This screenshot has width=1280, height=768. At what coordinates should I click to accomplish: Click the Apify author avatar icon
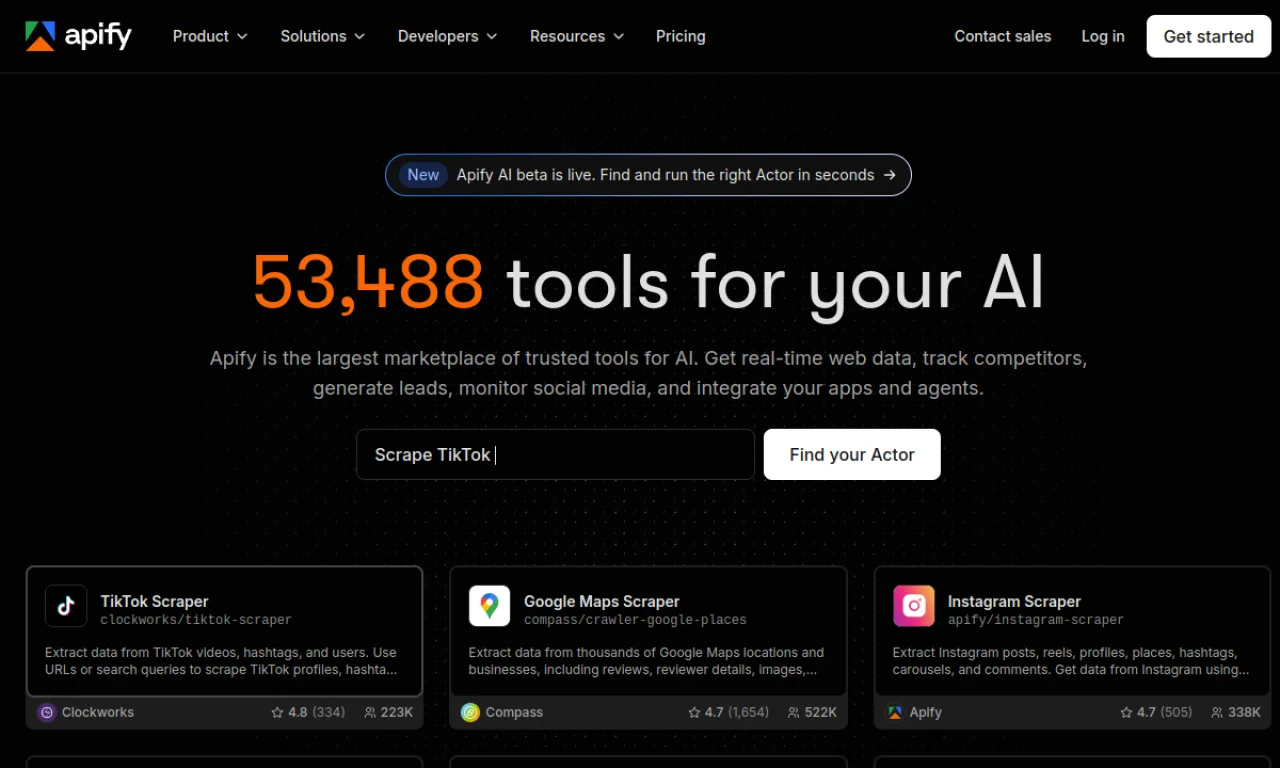pyautogui.click(x=895, y=712)
